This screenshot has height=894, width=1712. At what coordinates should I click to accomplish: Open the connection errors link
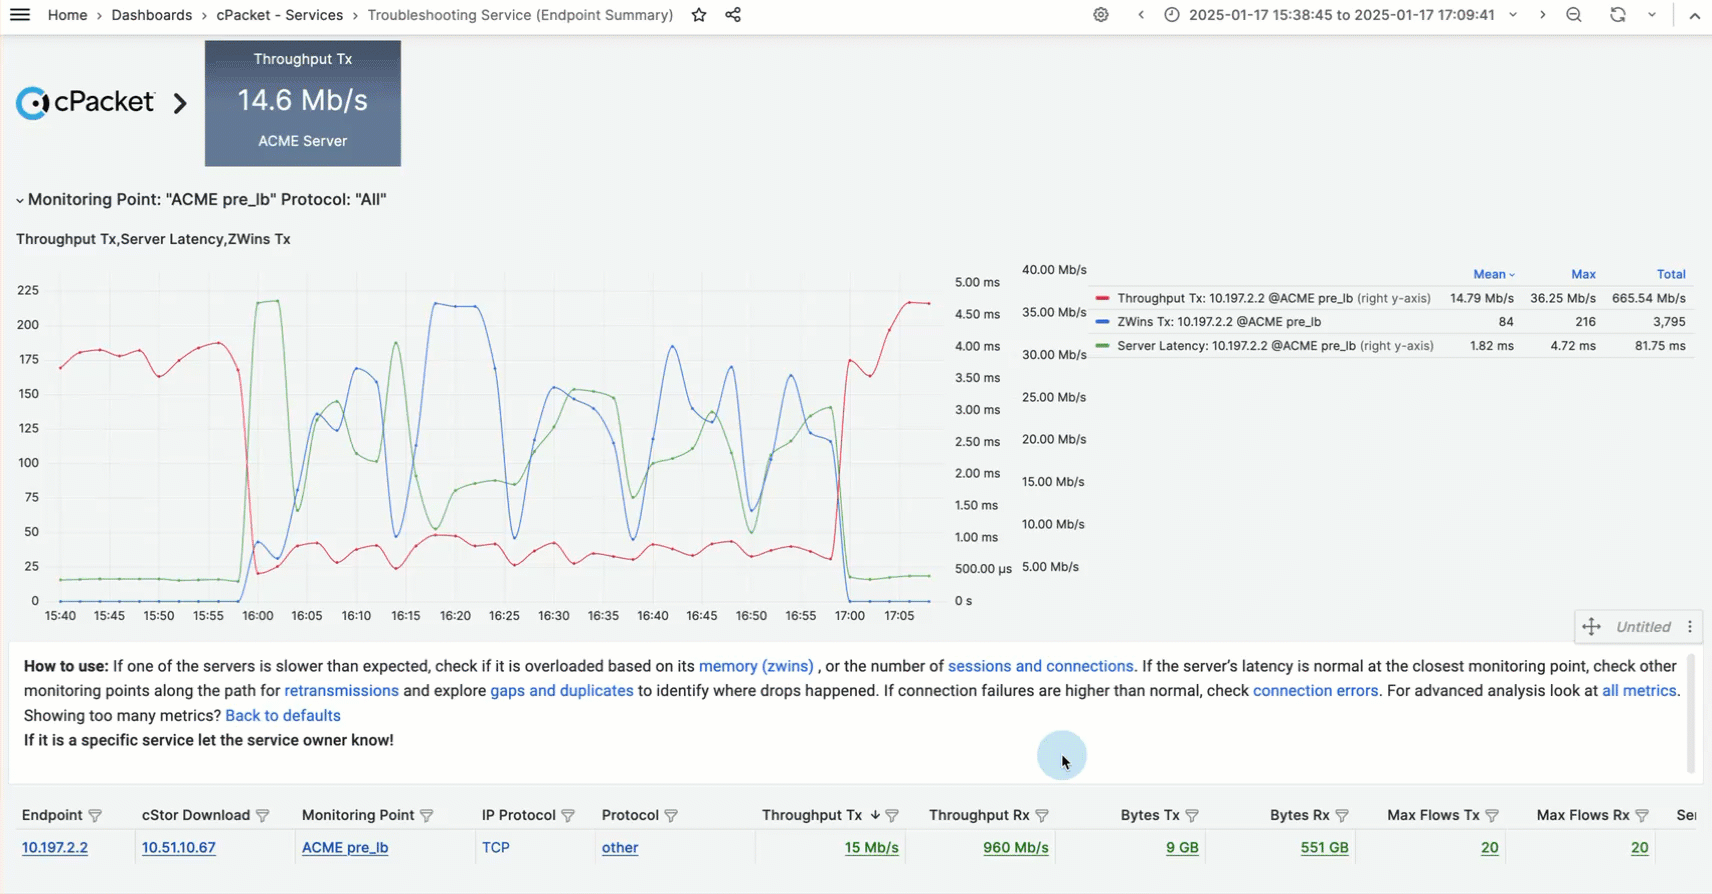(x=1315, y=691)
